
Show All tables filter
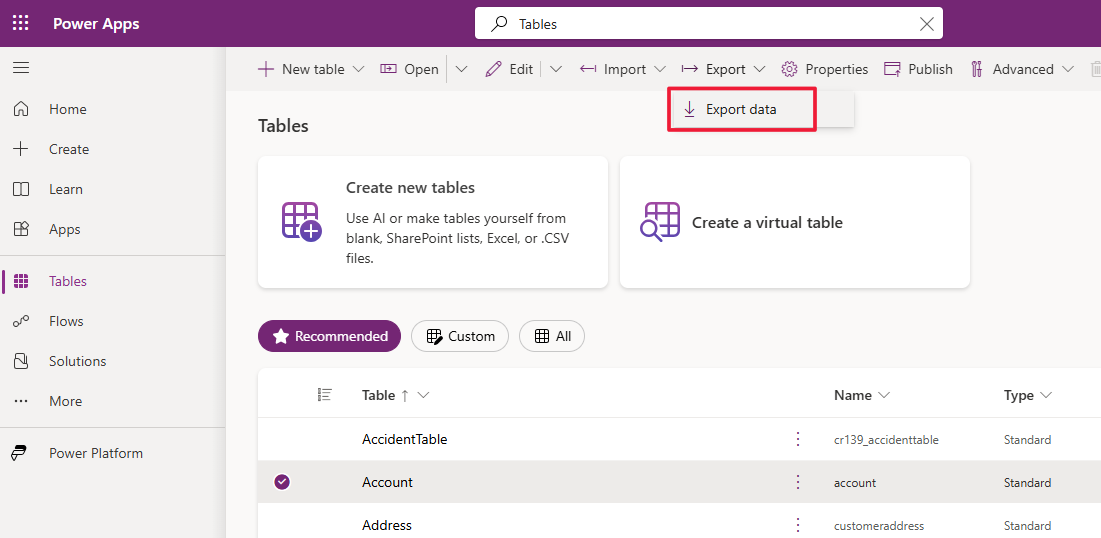click(552, 336)
